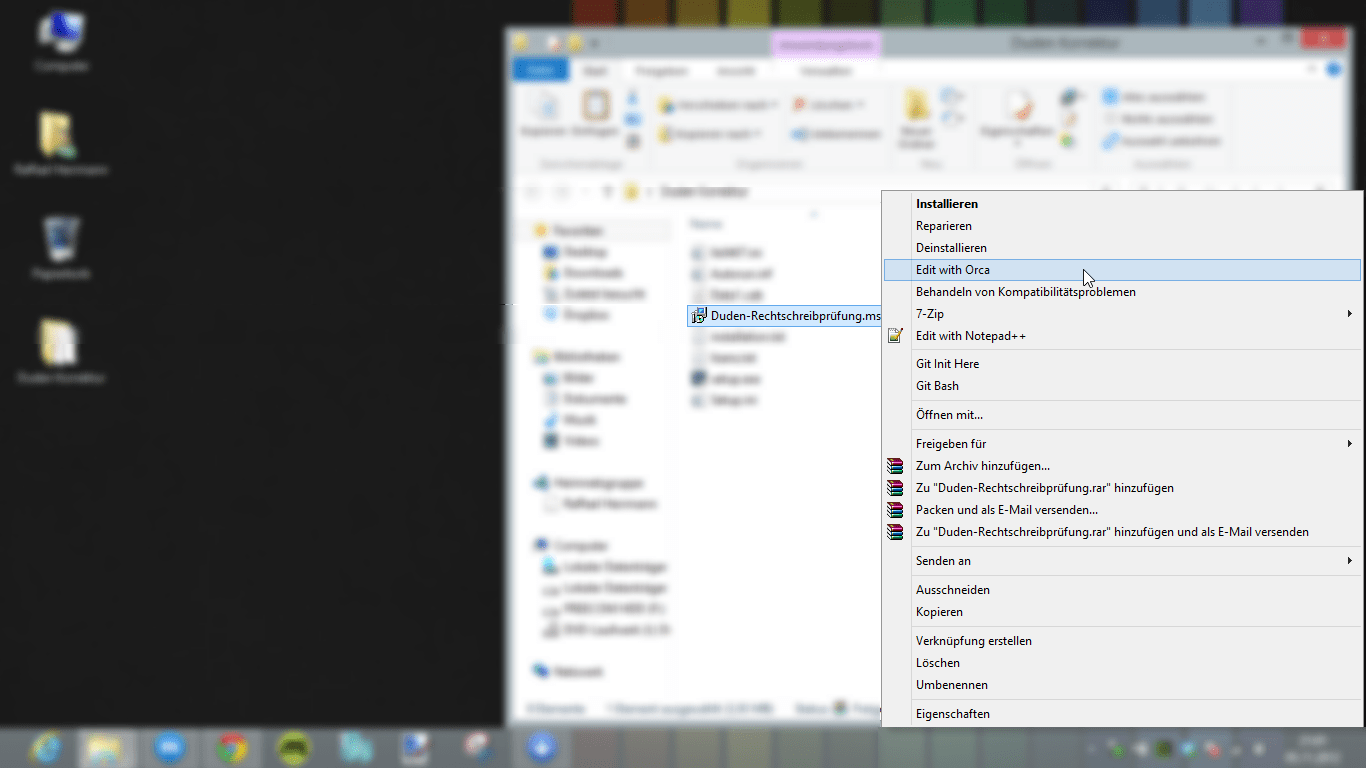Select Löschen to delete the file
Screen dimensions: 1366x768
click(x=1121, y=663)
